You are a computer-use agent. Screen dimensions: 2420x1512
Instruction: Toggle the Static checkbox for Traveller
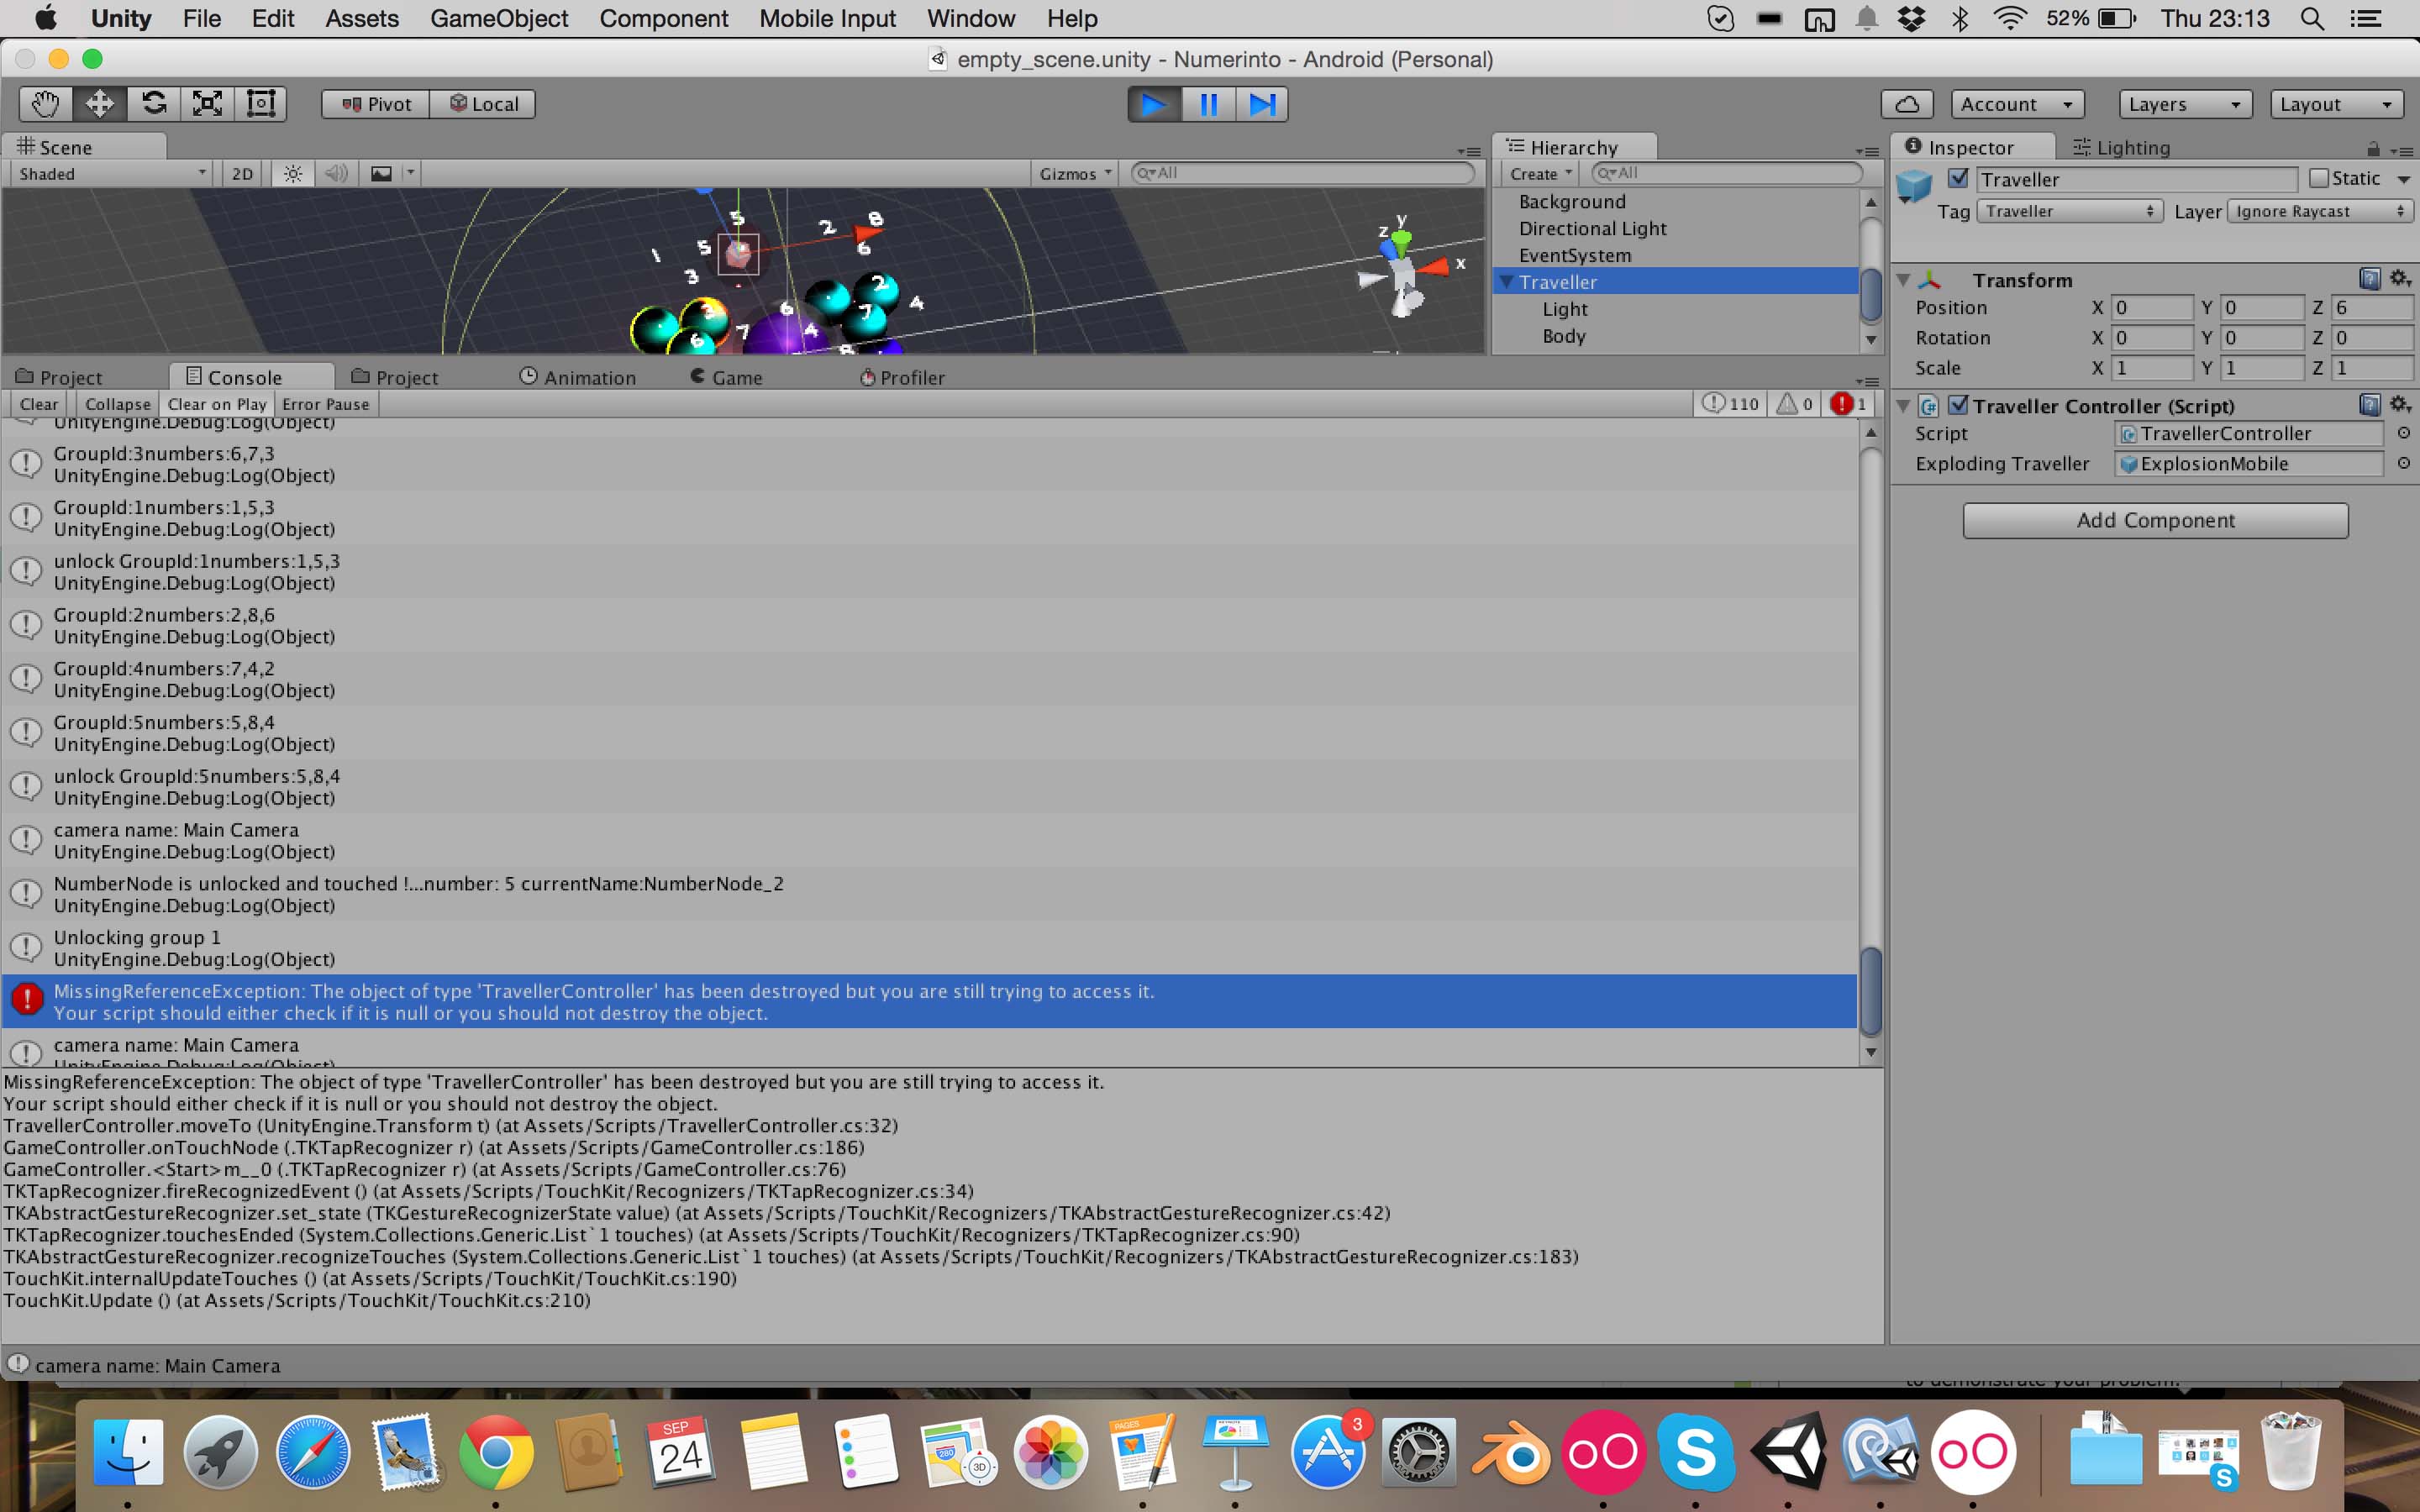point(2321,178)
